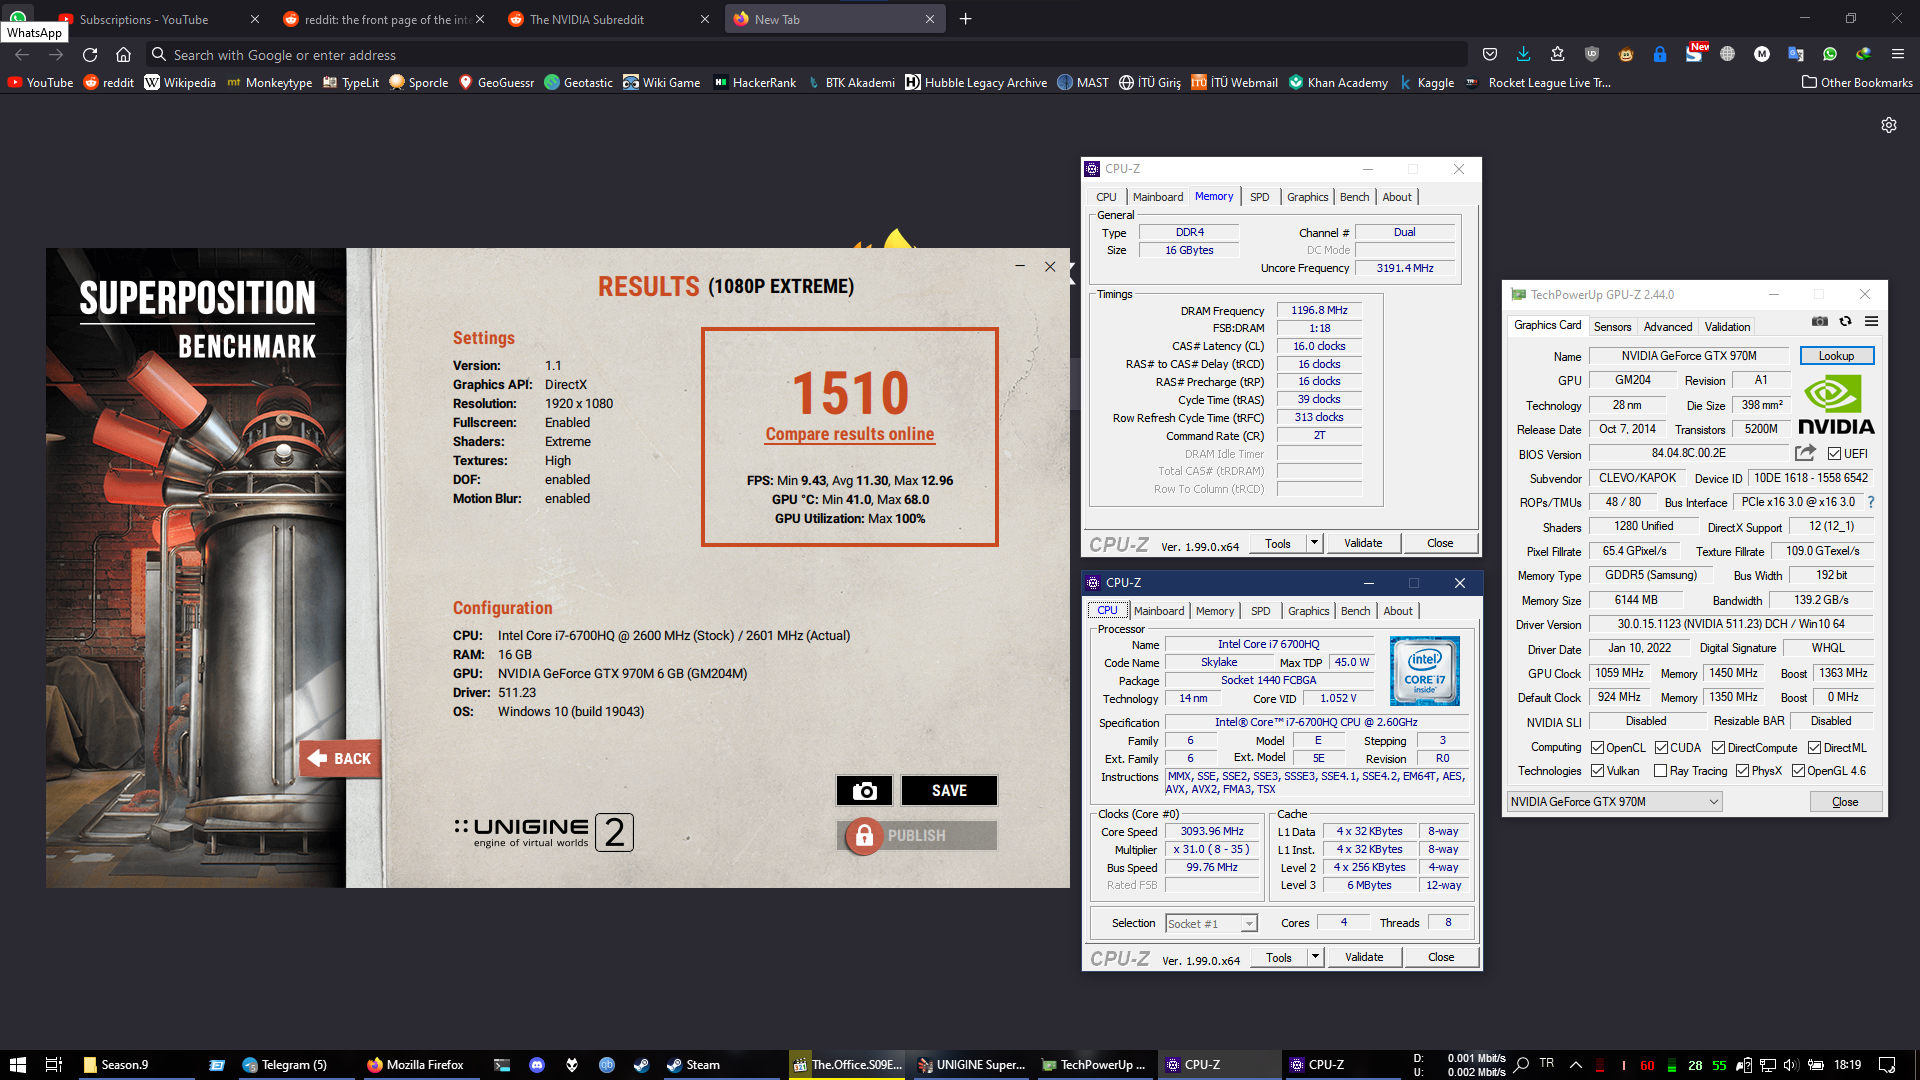Click Compare results online link
Screen dimensions: 1920x1080
850,434
